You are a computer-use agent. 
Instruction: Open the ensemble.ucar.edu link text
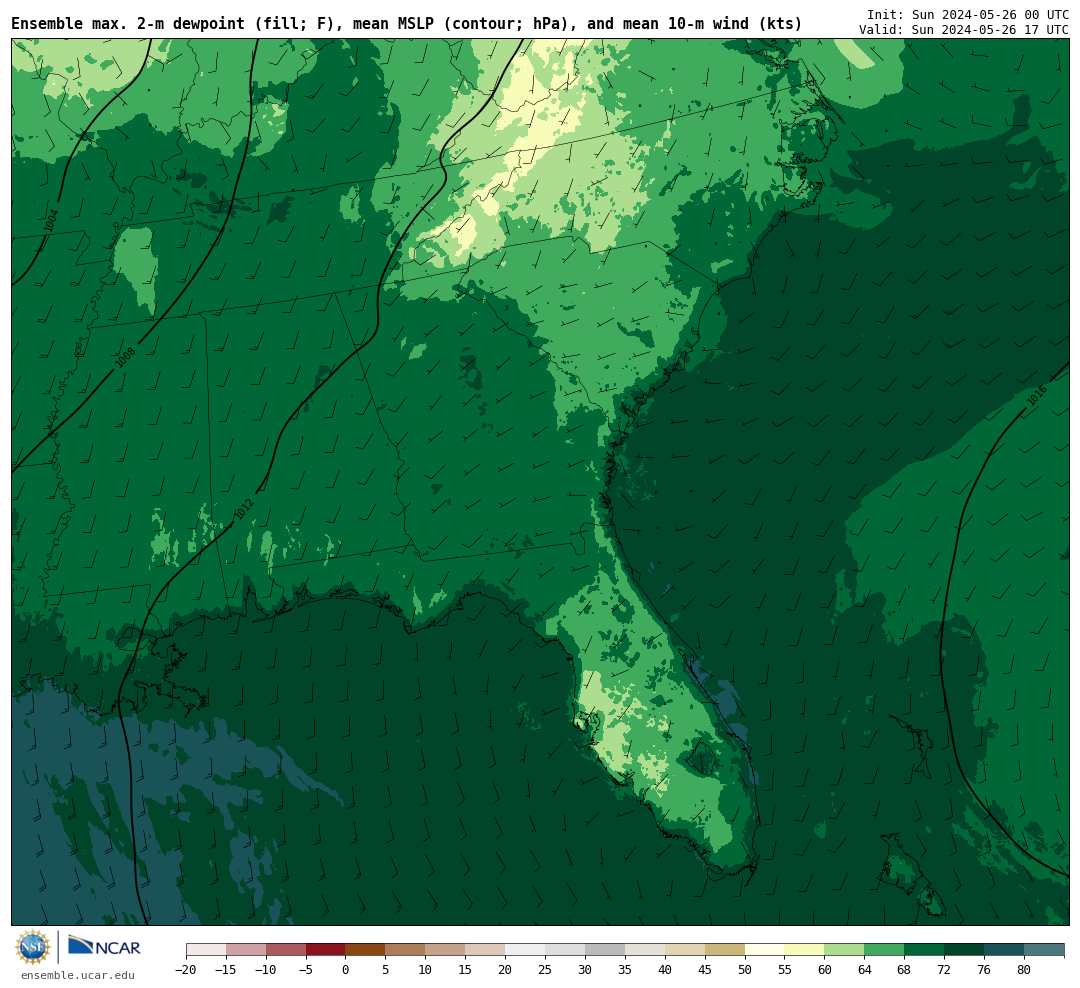78,975
